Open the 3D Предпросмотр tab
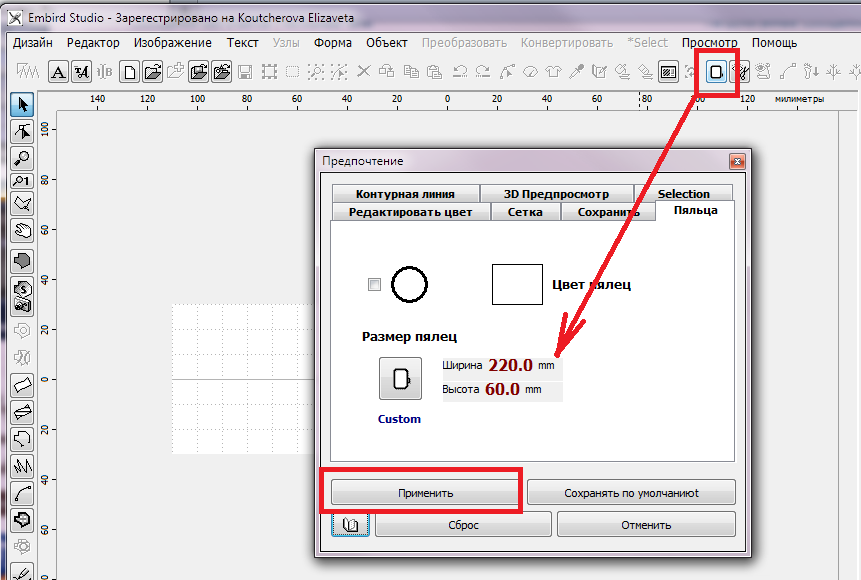Image resolution: width=861 pixels, height=580 pixels. click(555, 194)
